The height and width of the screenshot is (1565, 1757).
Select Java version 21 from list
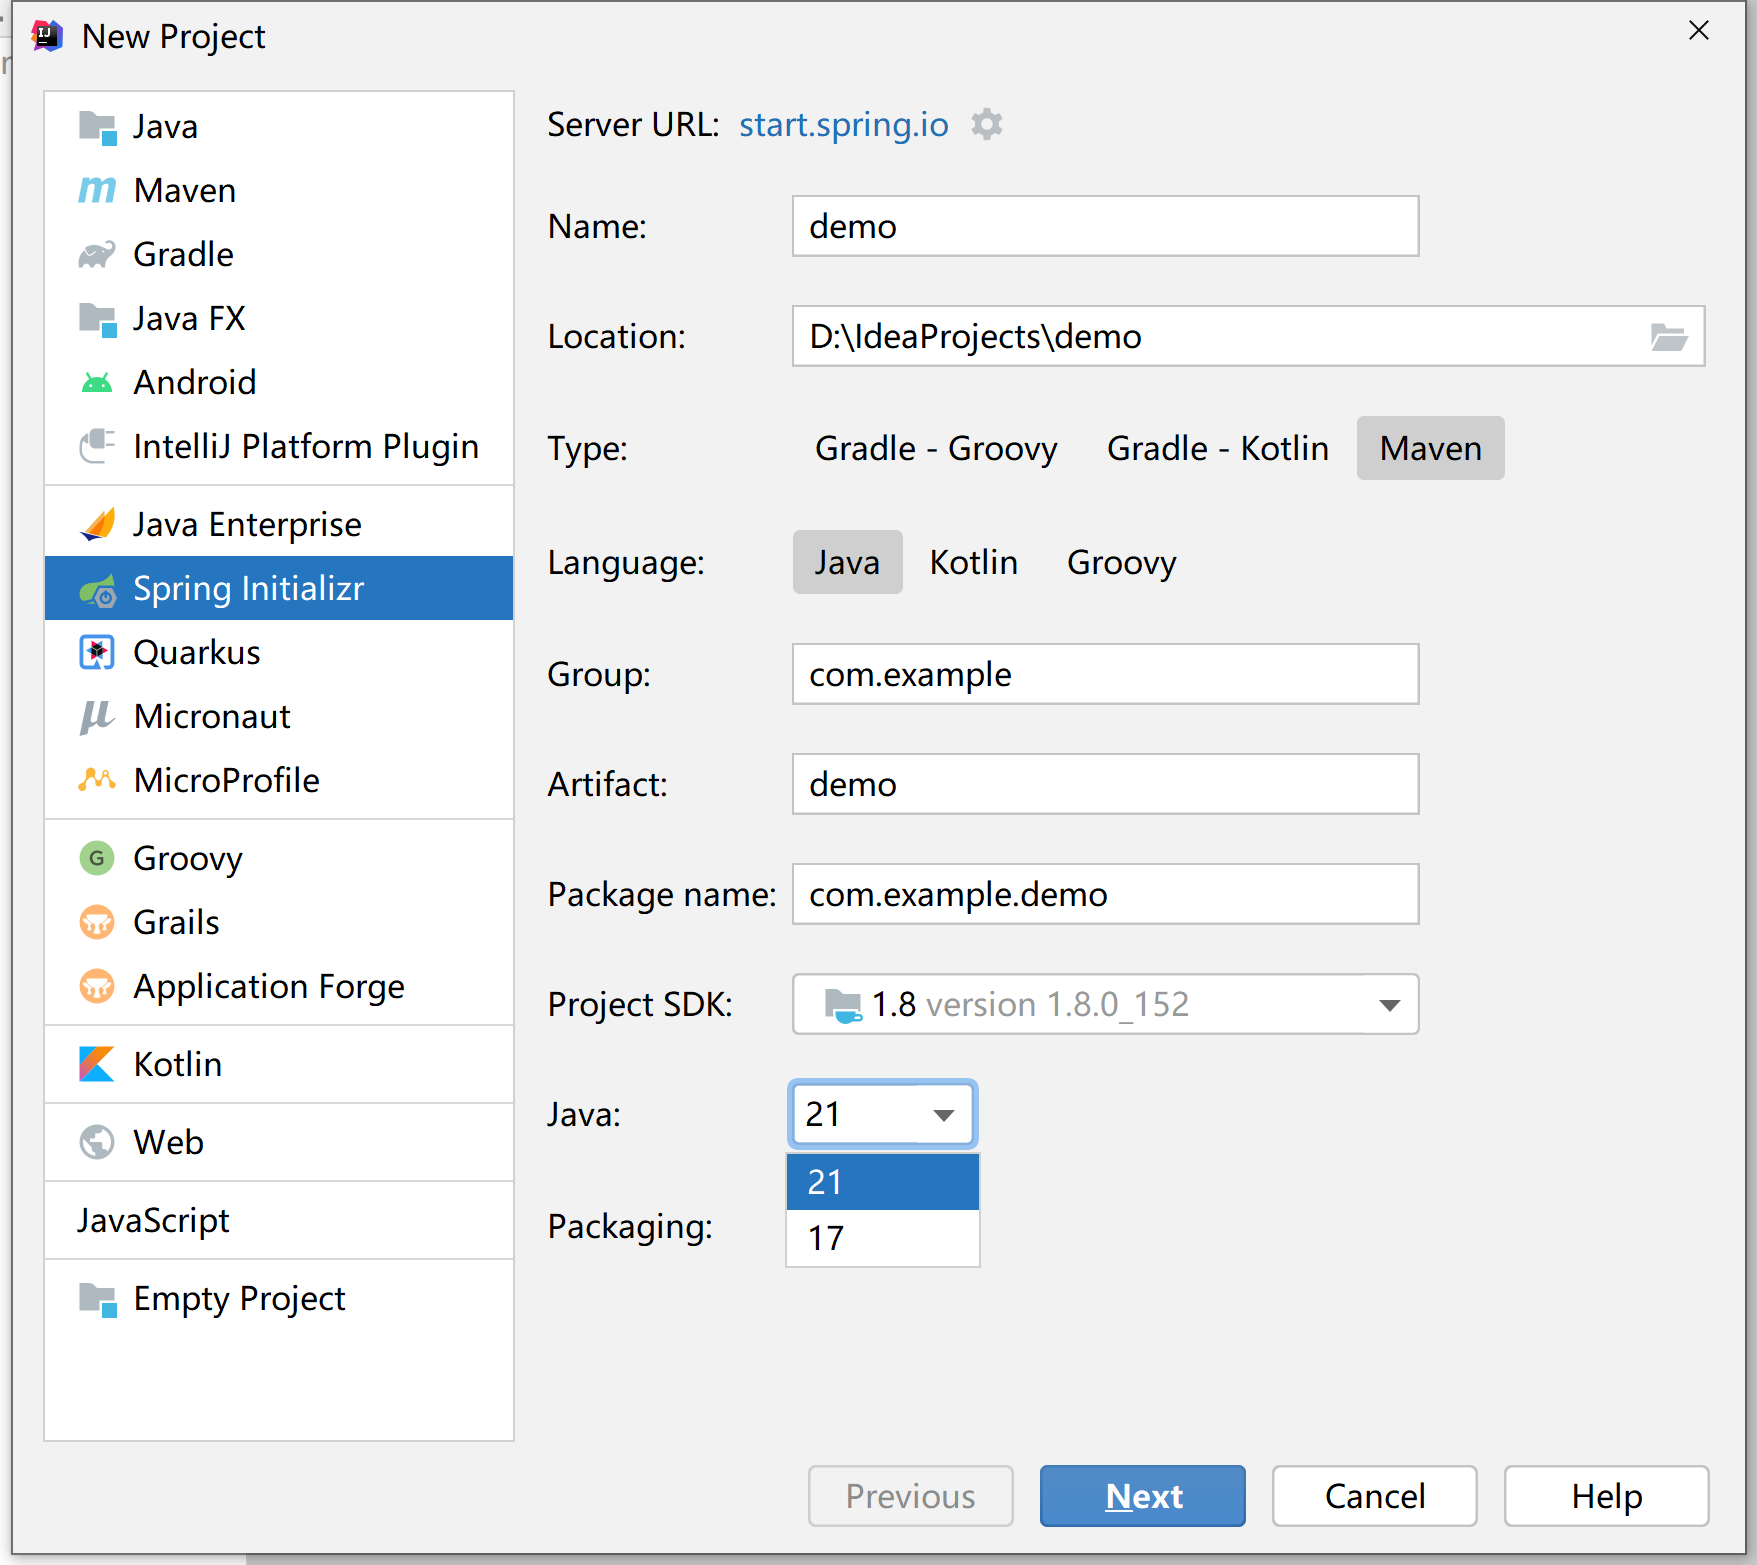coord(882,1182)
